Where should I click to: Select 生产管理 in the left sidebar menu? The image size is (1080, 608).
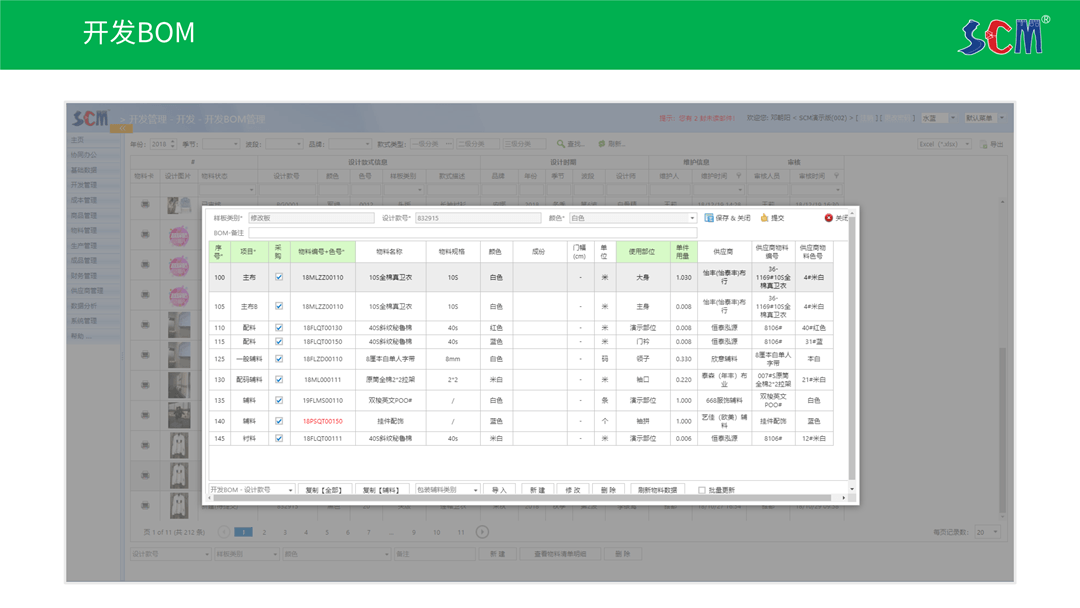tap(84, 245)
